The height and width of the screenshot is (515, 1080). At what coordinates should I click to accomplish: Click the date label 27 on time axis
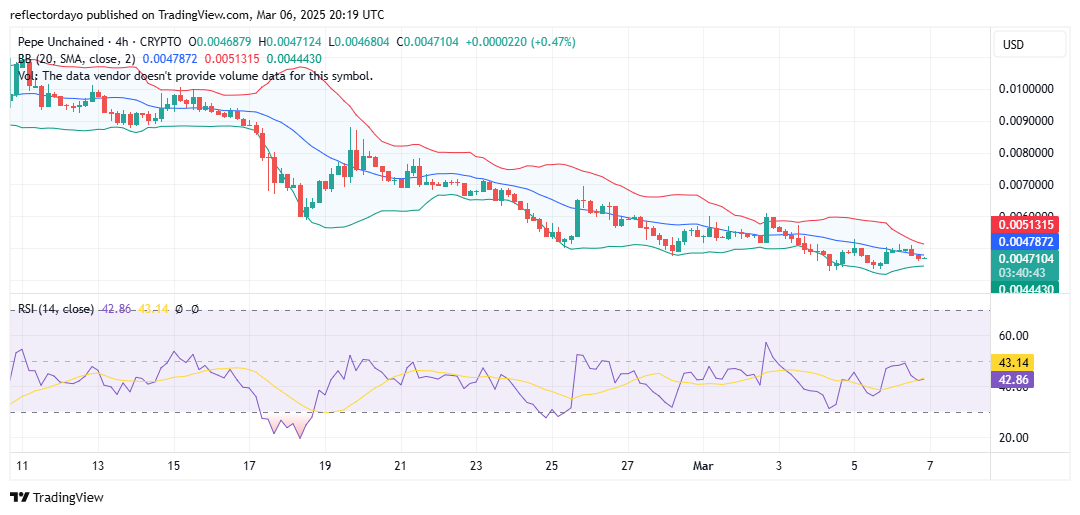click(x=627, y=465)
